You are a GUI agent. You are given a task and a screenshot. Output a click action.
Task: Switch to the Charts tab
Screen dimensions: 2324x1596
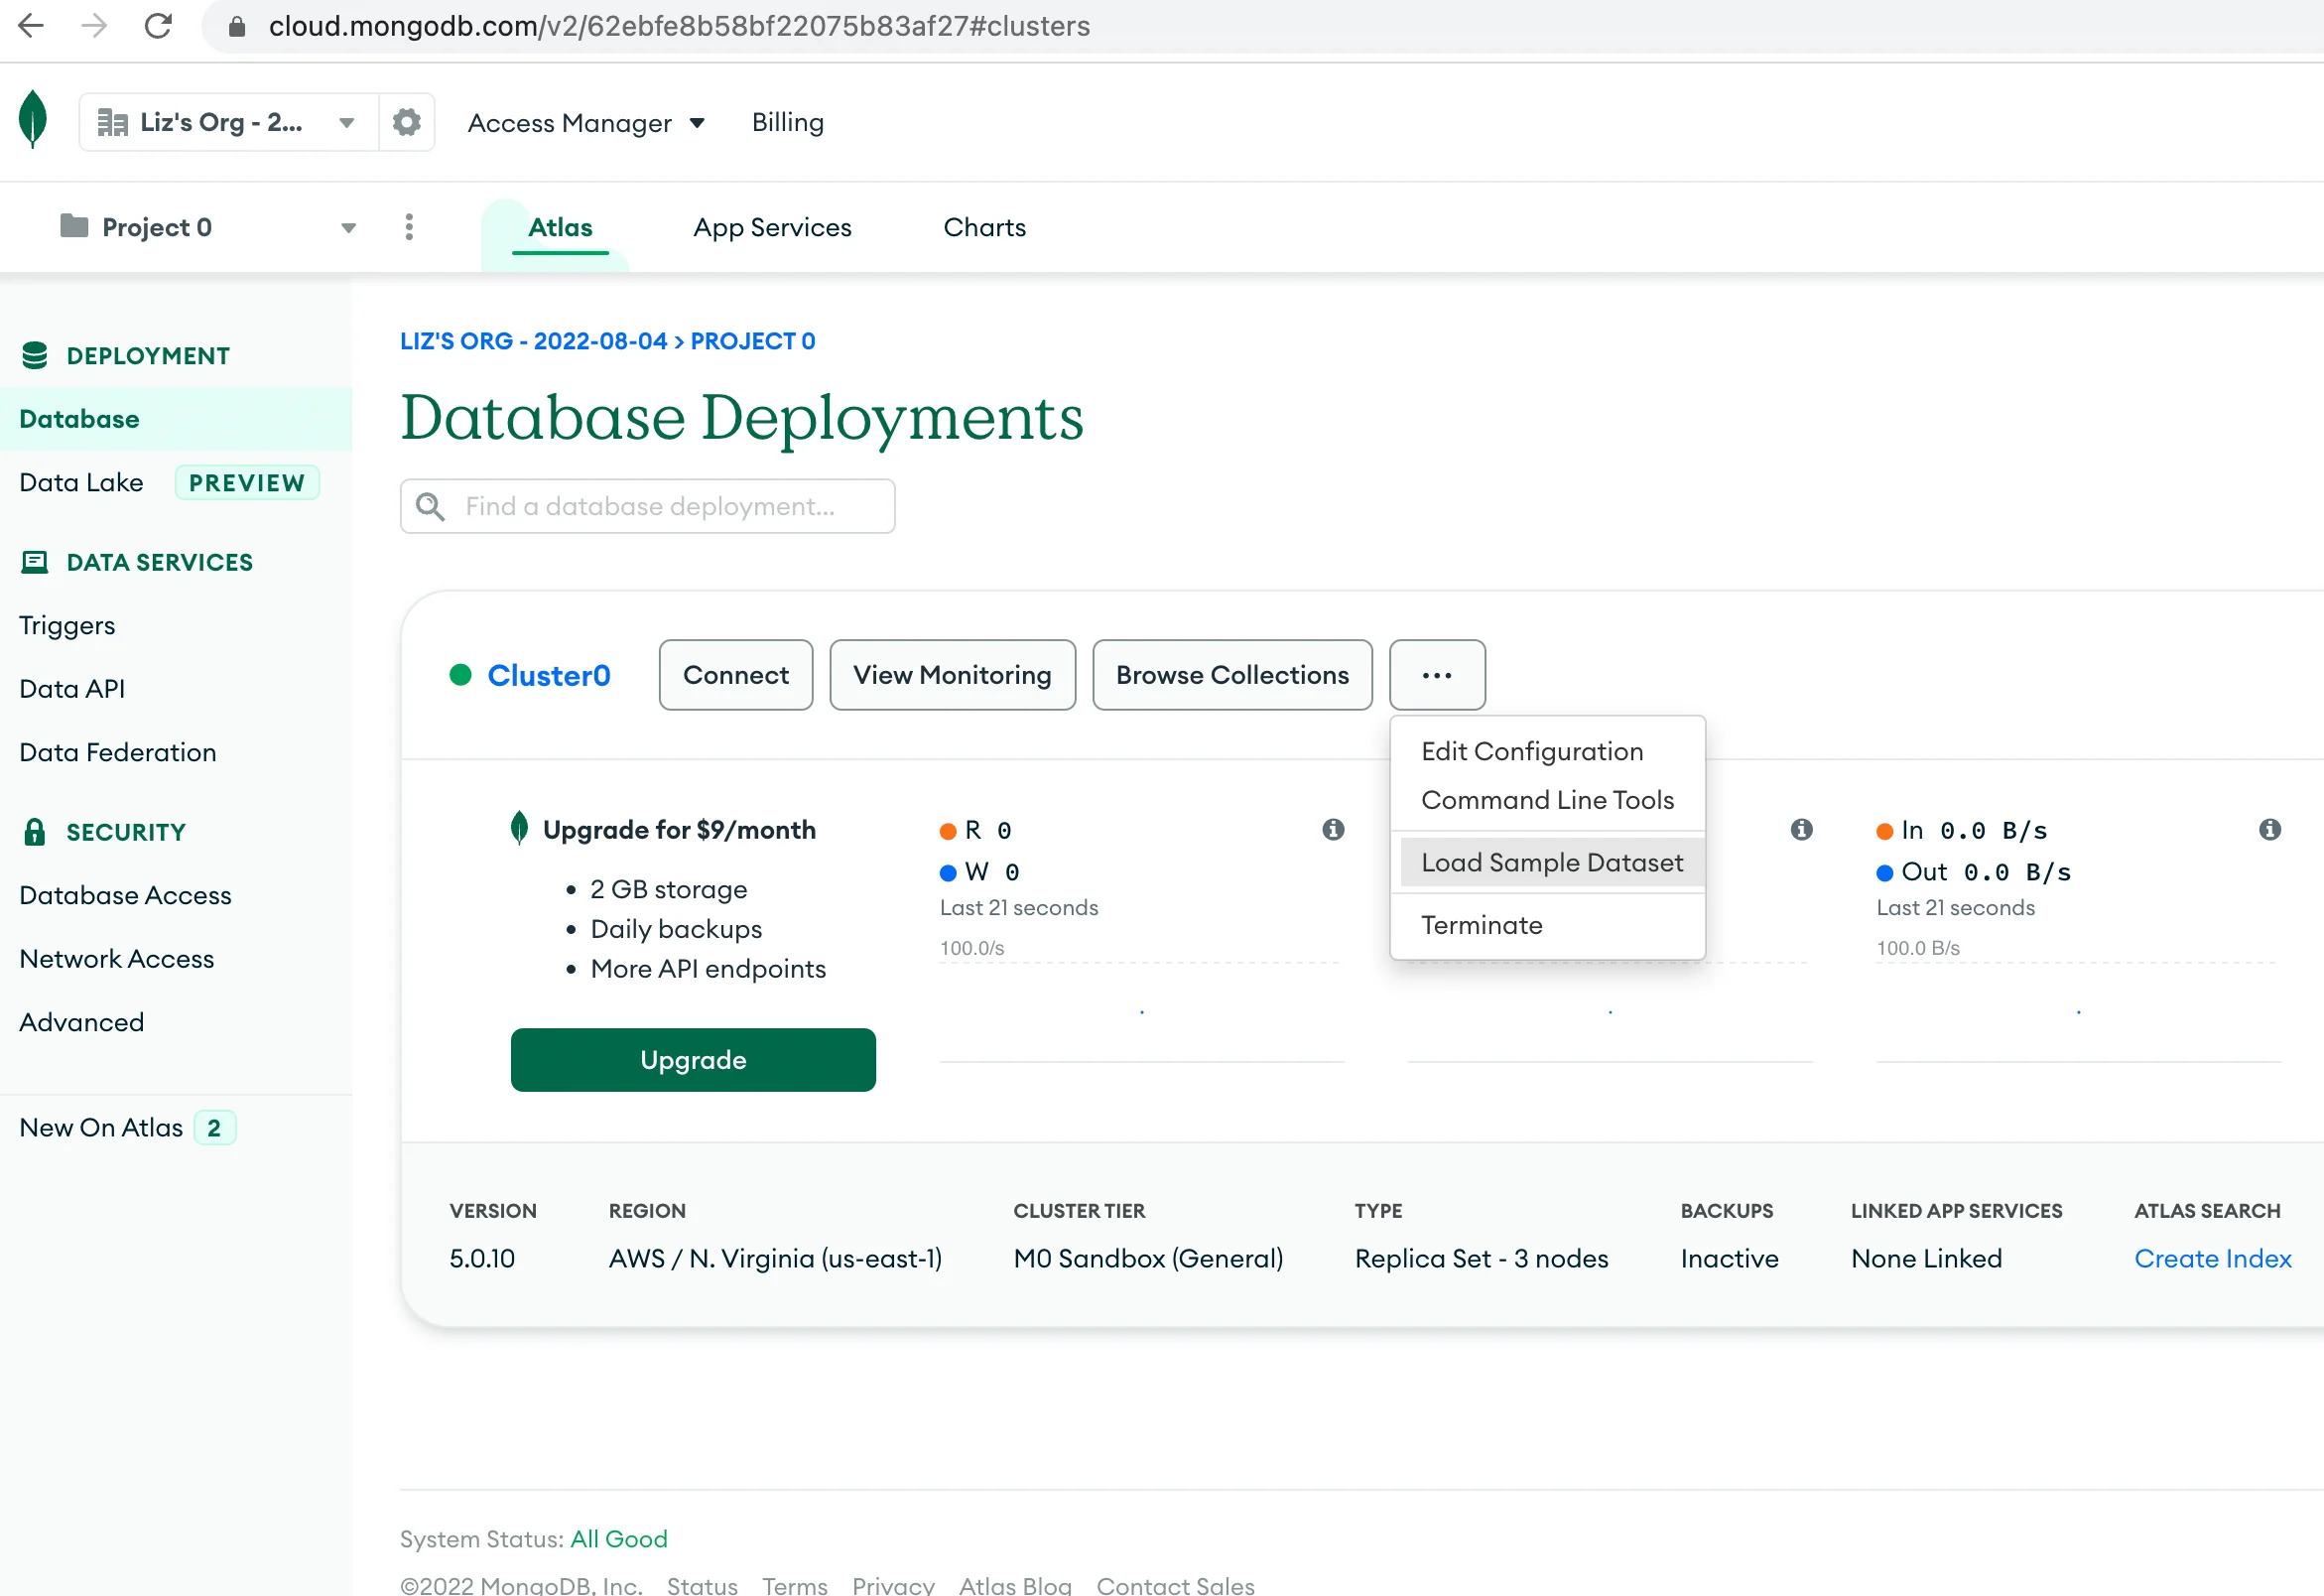point(984,227)
